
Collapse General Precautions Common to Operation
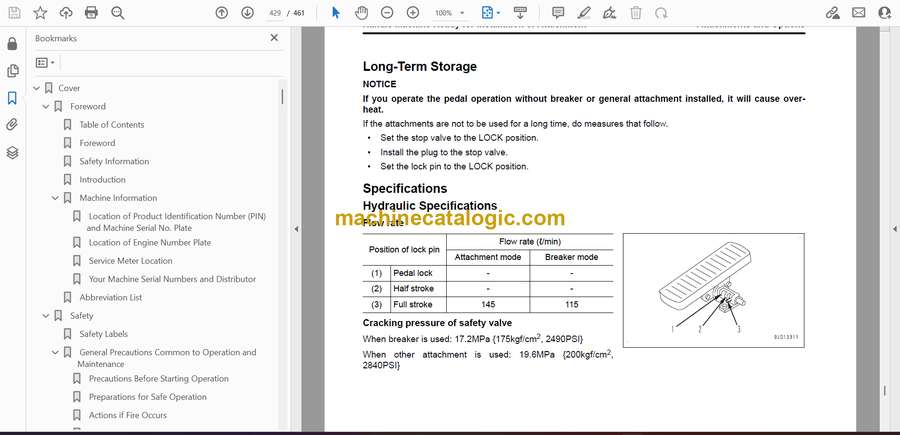click(55, 352)
